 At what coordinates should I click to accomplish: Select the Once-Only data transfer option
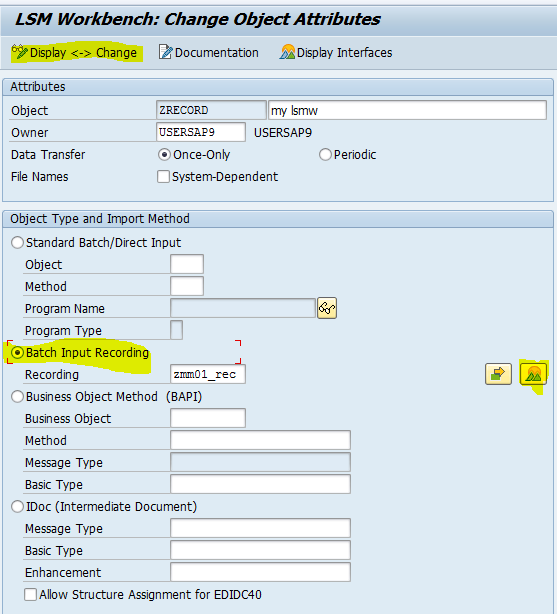tap(164, 155)
